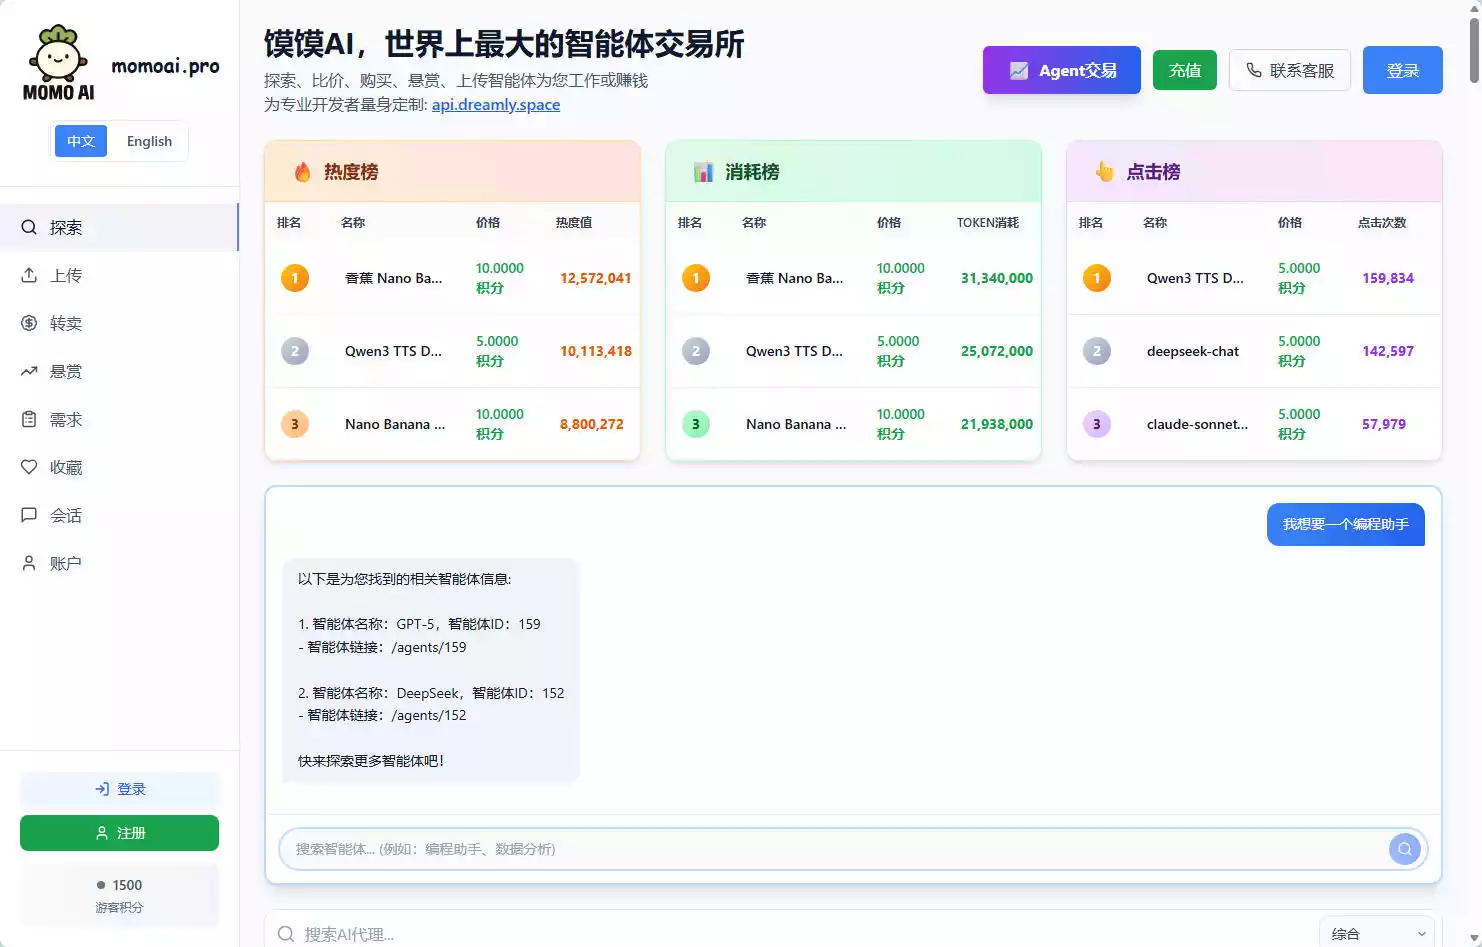Click the 1500 游客积分 card

[x=119, y=895]
